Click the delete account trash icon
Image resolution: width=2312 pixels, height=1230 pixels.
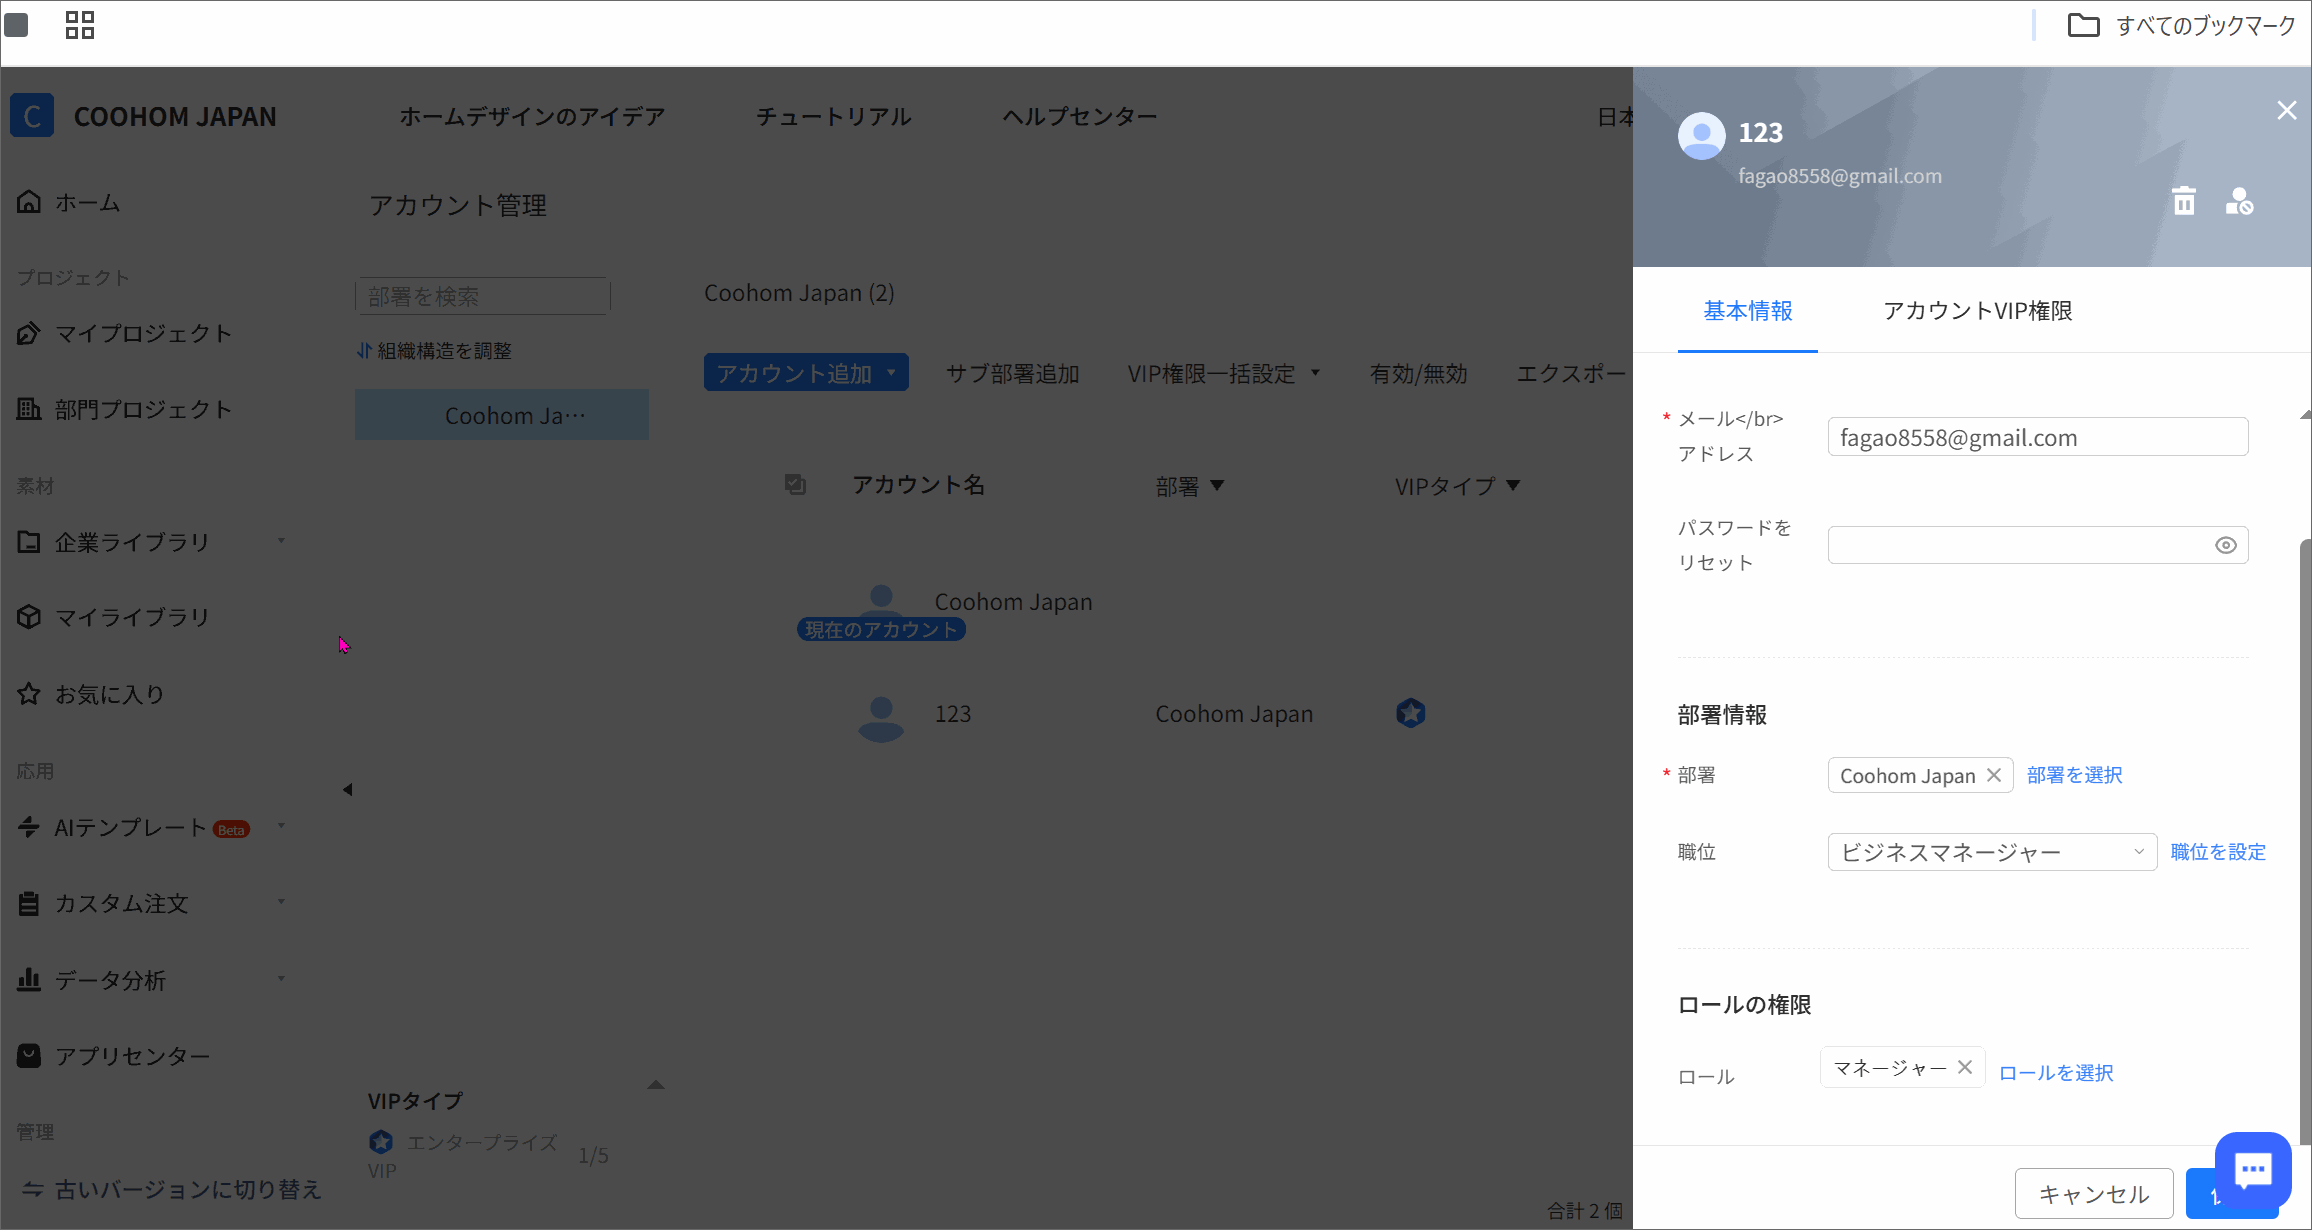pyautogui.click(x=2184, y=201)
